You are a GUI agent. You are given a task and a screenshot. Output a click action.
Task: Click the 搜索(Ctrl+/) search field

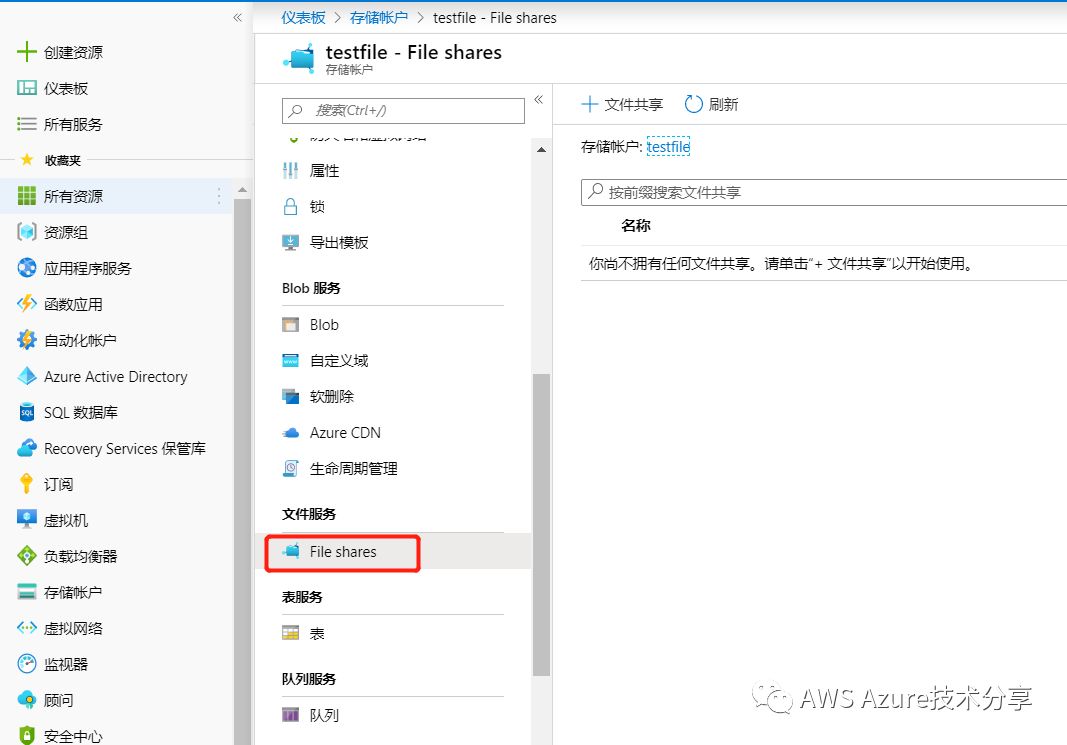pos(404,110)
